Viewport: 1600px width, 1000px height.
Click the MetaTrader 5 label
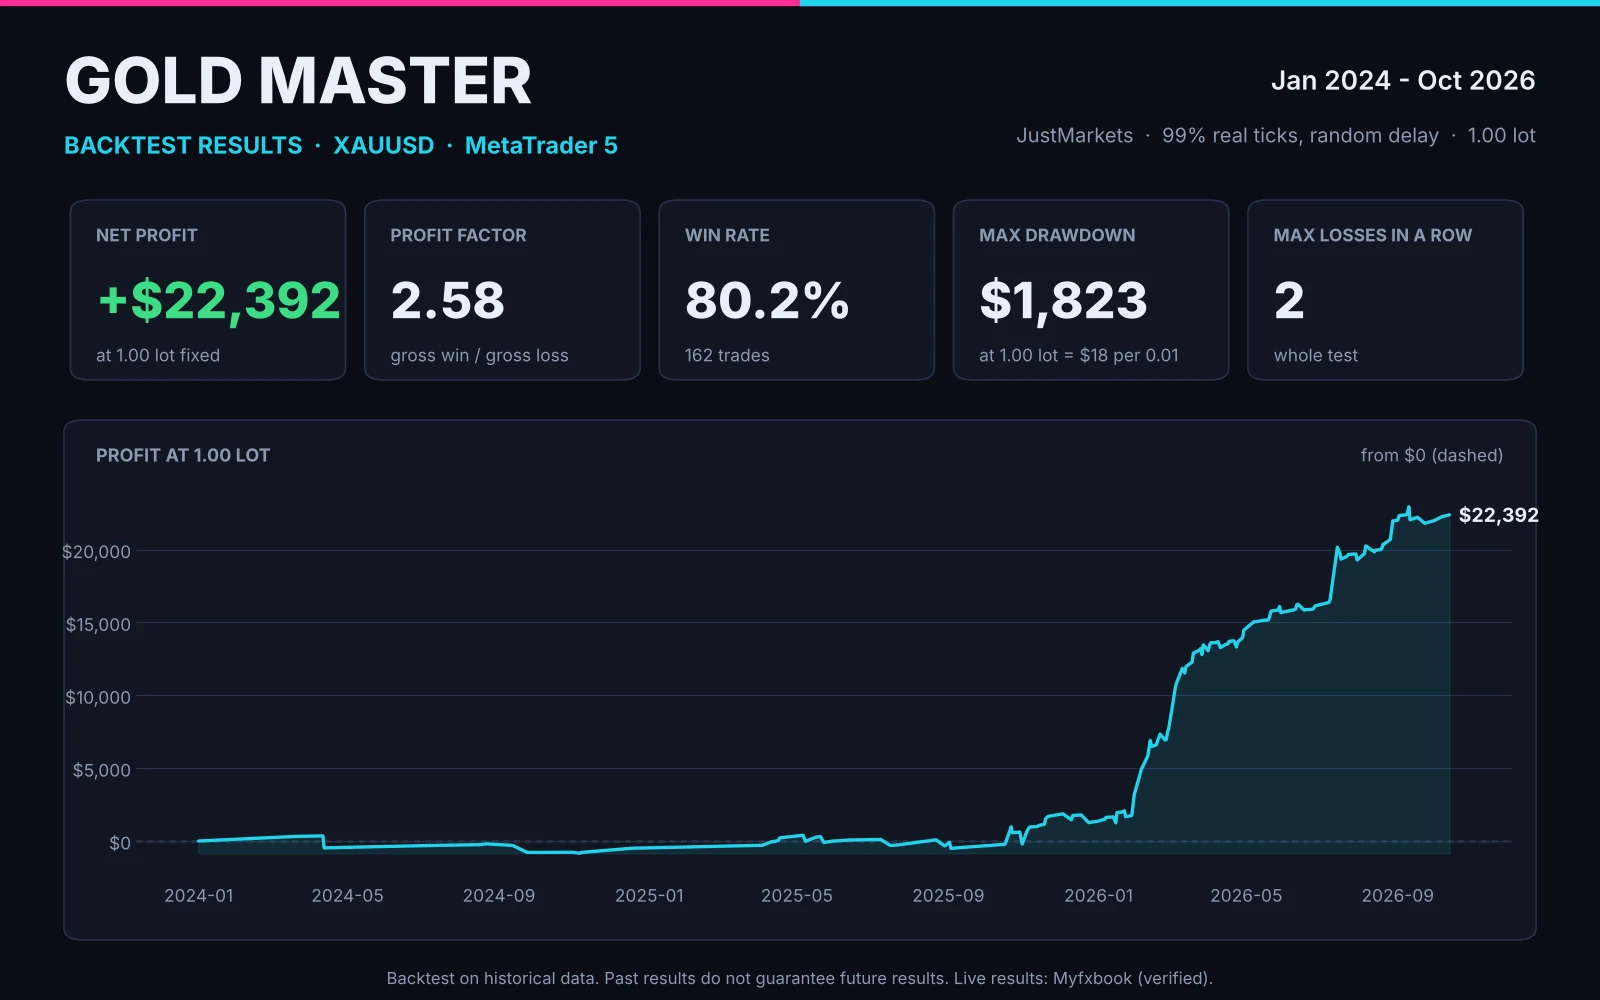tap(541, 145)
